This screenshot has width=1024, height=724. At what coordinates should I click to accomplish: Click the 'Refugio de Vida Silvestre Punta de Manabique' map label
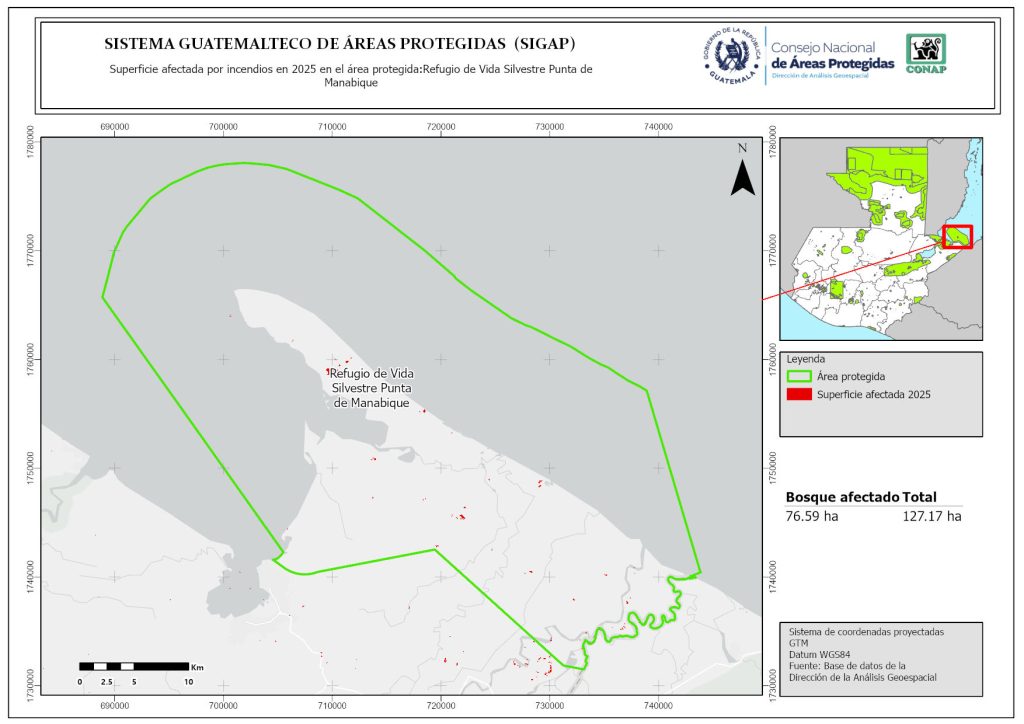[372, 388]
